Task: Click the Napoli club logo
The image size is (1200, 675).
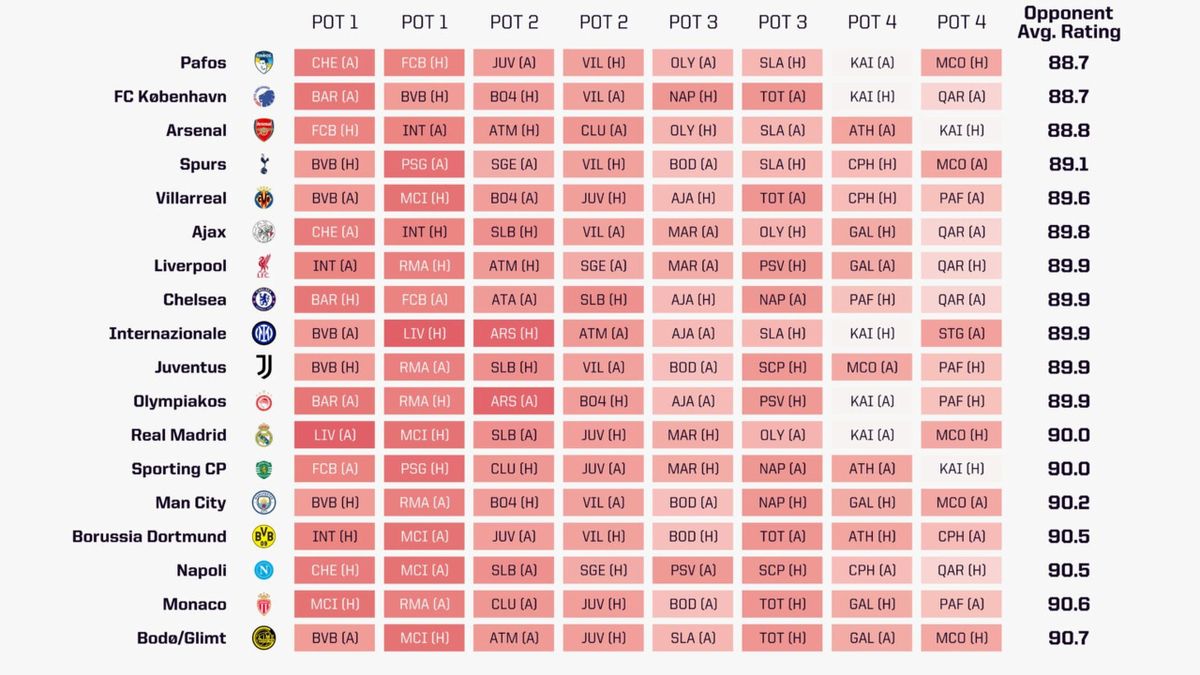Action: click(x=263, y=570)
